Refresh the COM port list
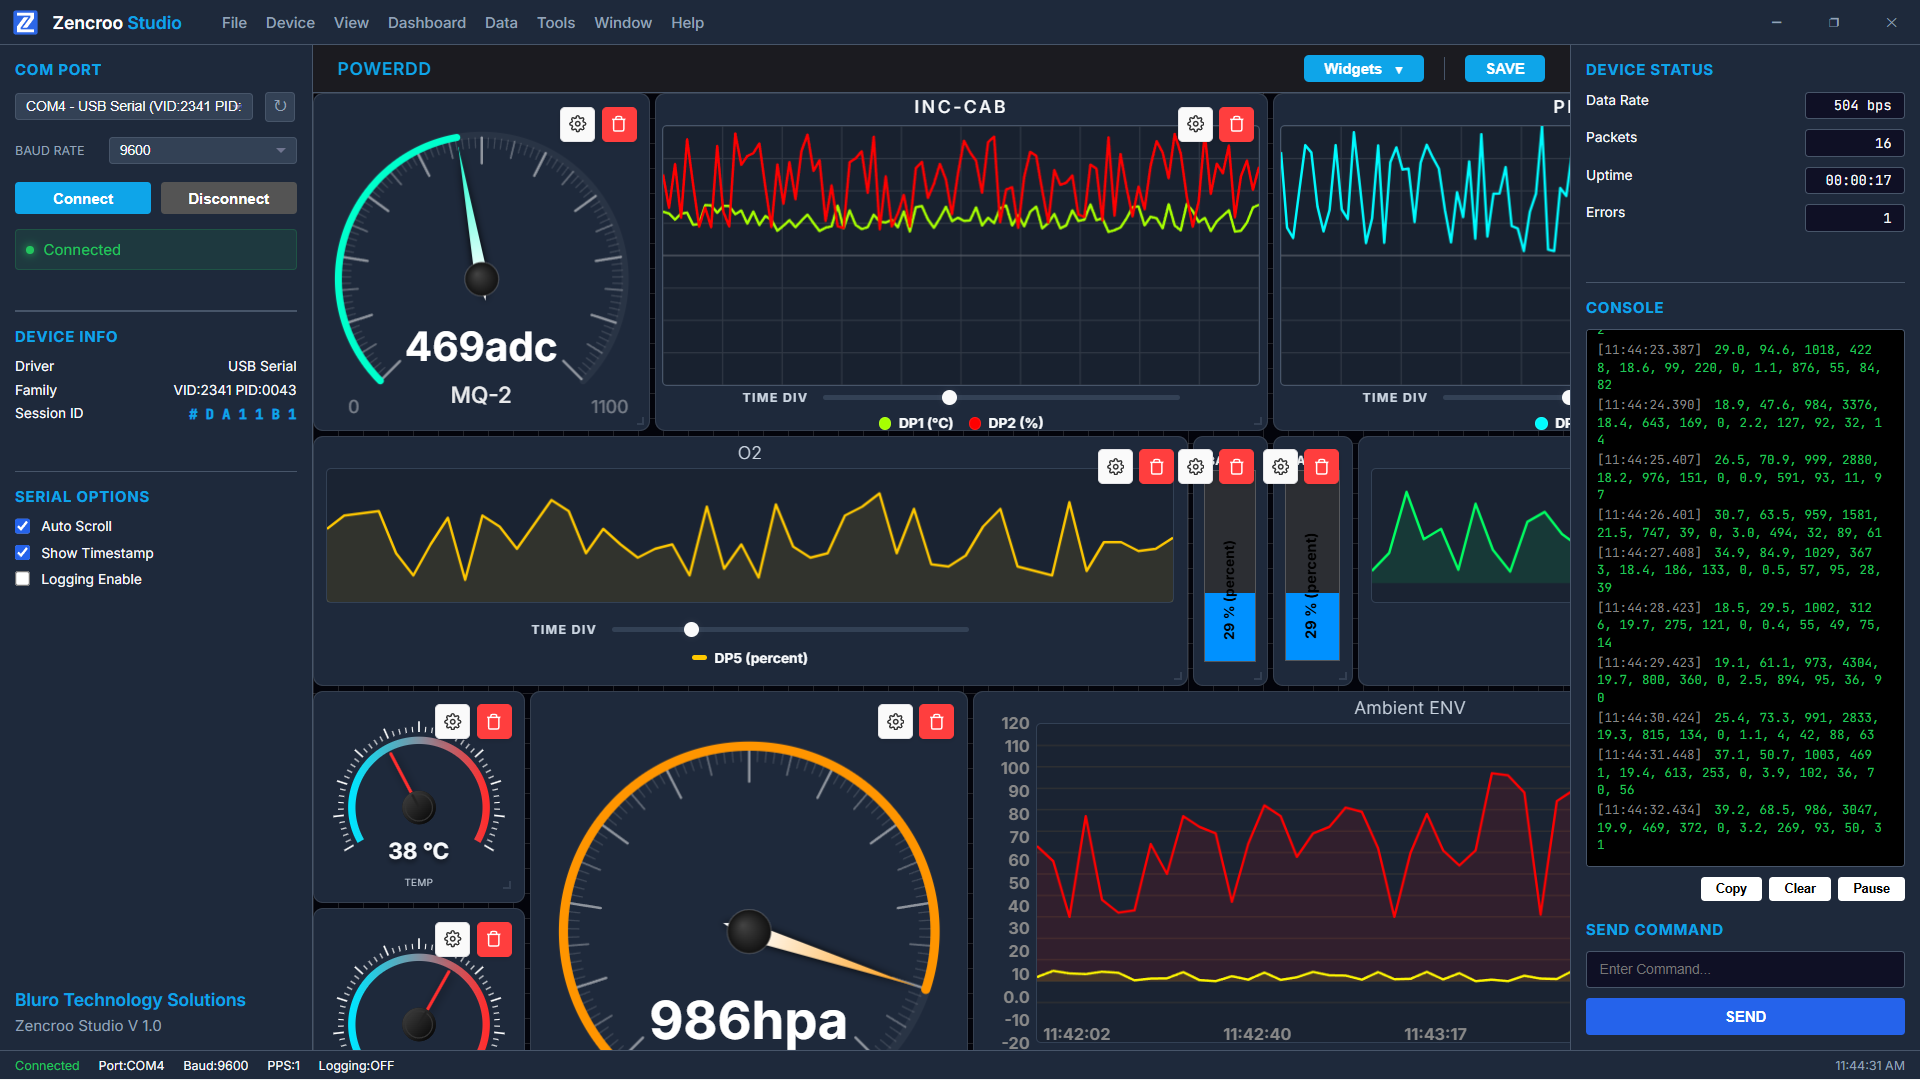The width and height of the screenshot is (1920, 1080). [x=279, y=107]
